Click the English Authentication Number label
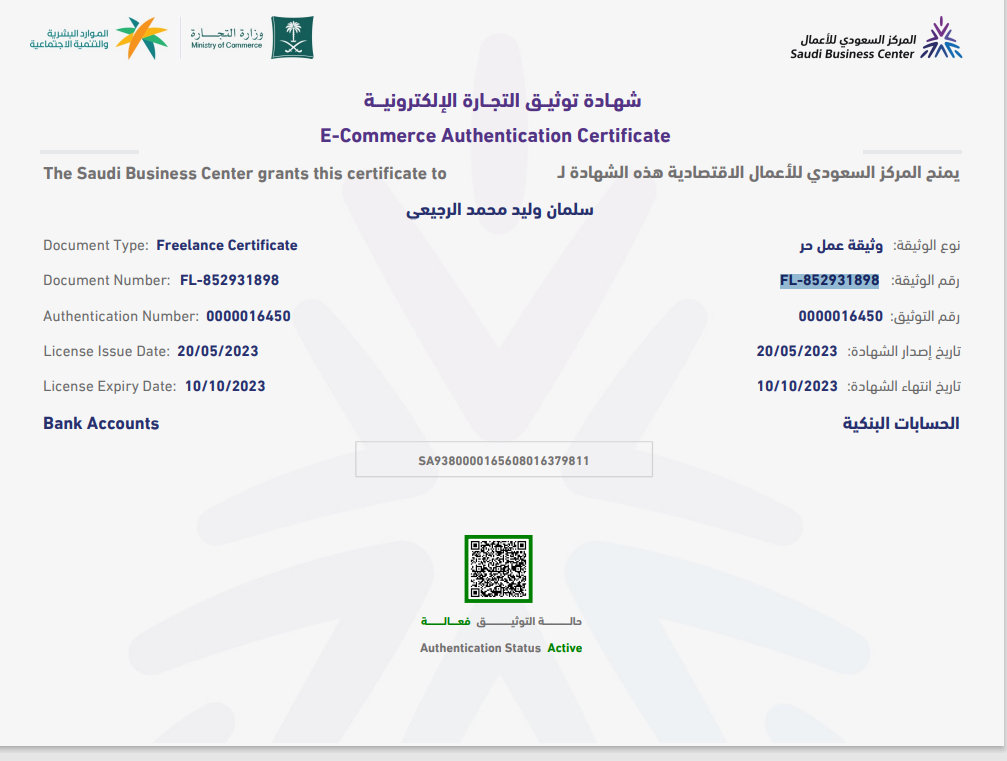Image resolution: width=1007 pixels, height=761 pixels. coord(121,316)
